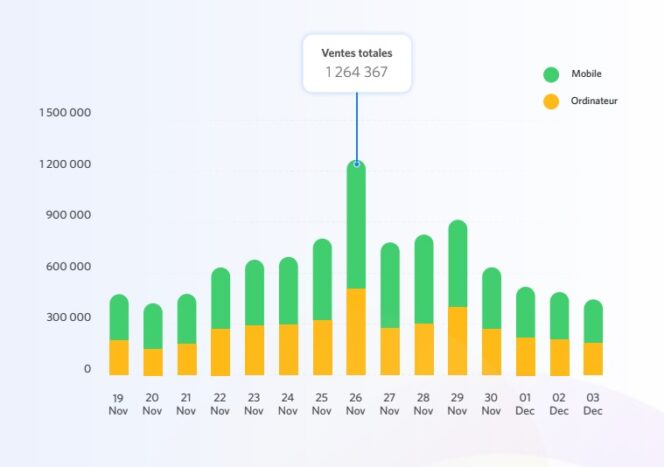Click the 1 200 000 axis label
Screen dimensions: 664x467
pos(65,164)
